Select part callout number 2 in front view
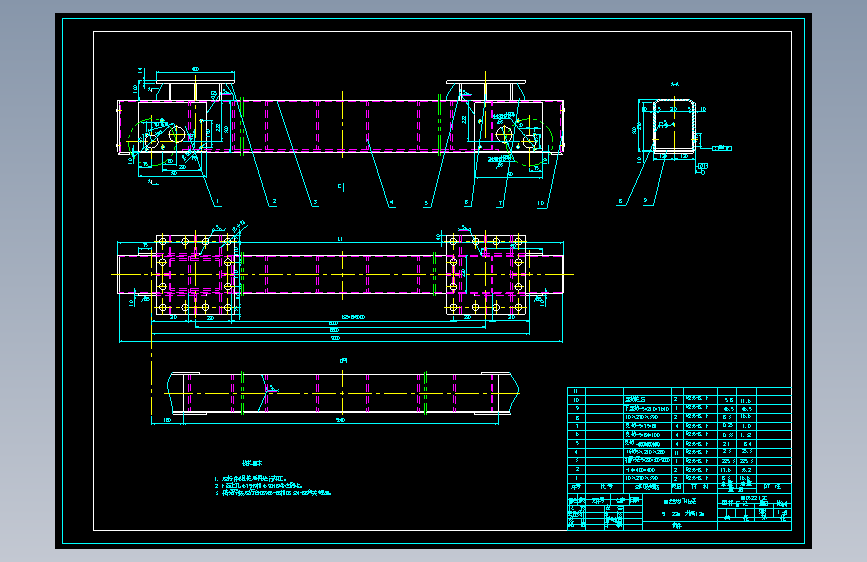Viewport: 867px width, 562px height. pyautogui.click(x=274, y=202)
